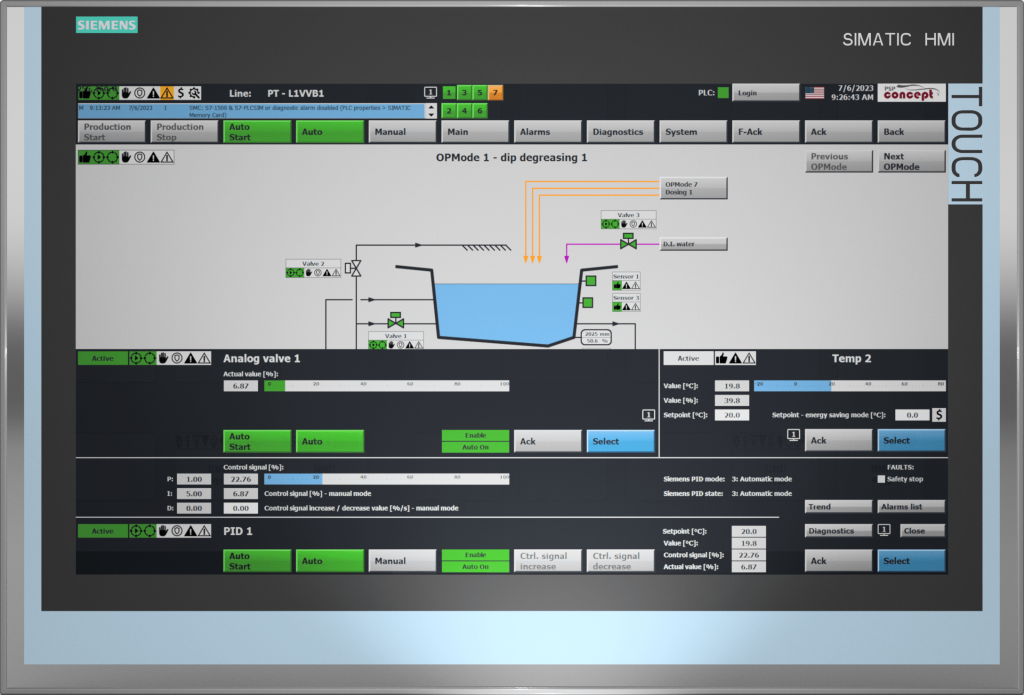Click the D parameter field showing 0.00
1024x695 pixels.
point(194,508)
